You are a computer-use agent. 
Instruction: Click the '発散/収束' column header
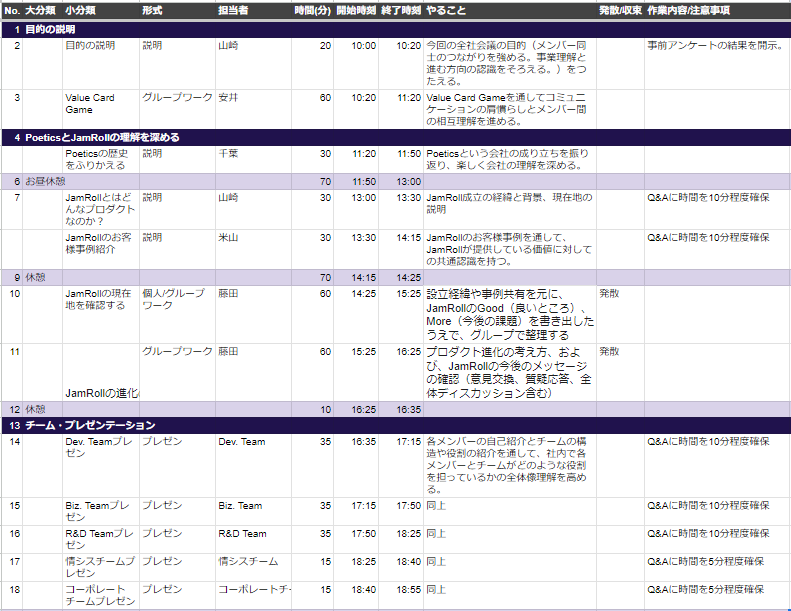620,10
